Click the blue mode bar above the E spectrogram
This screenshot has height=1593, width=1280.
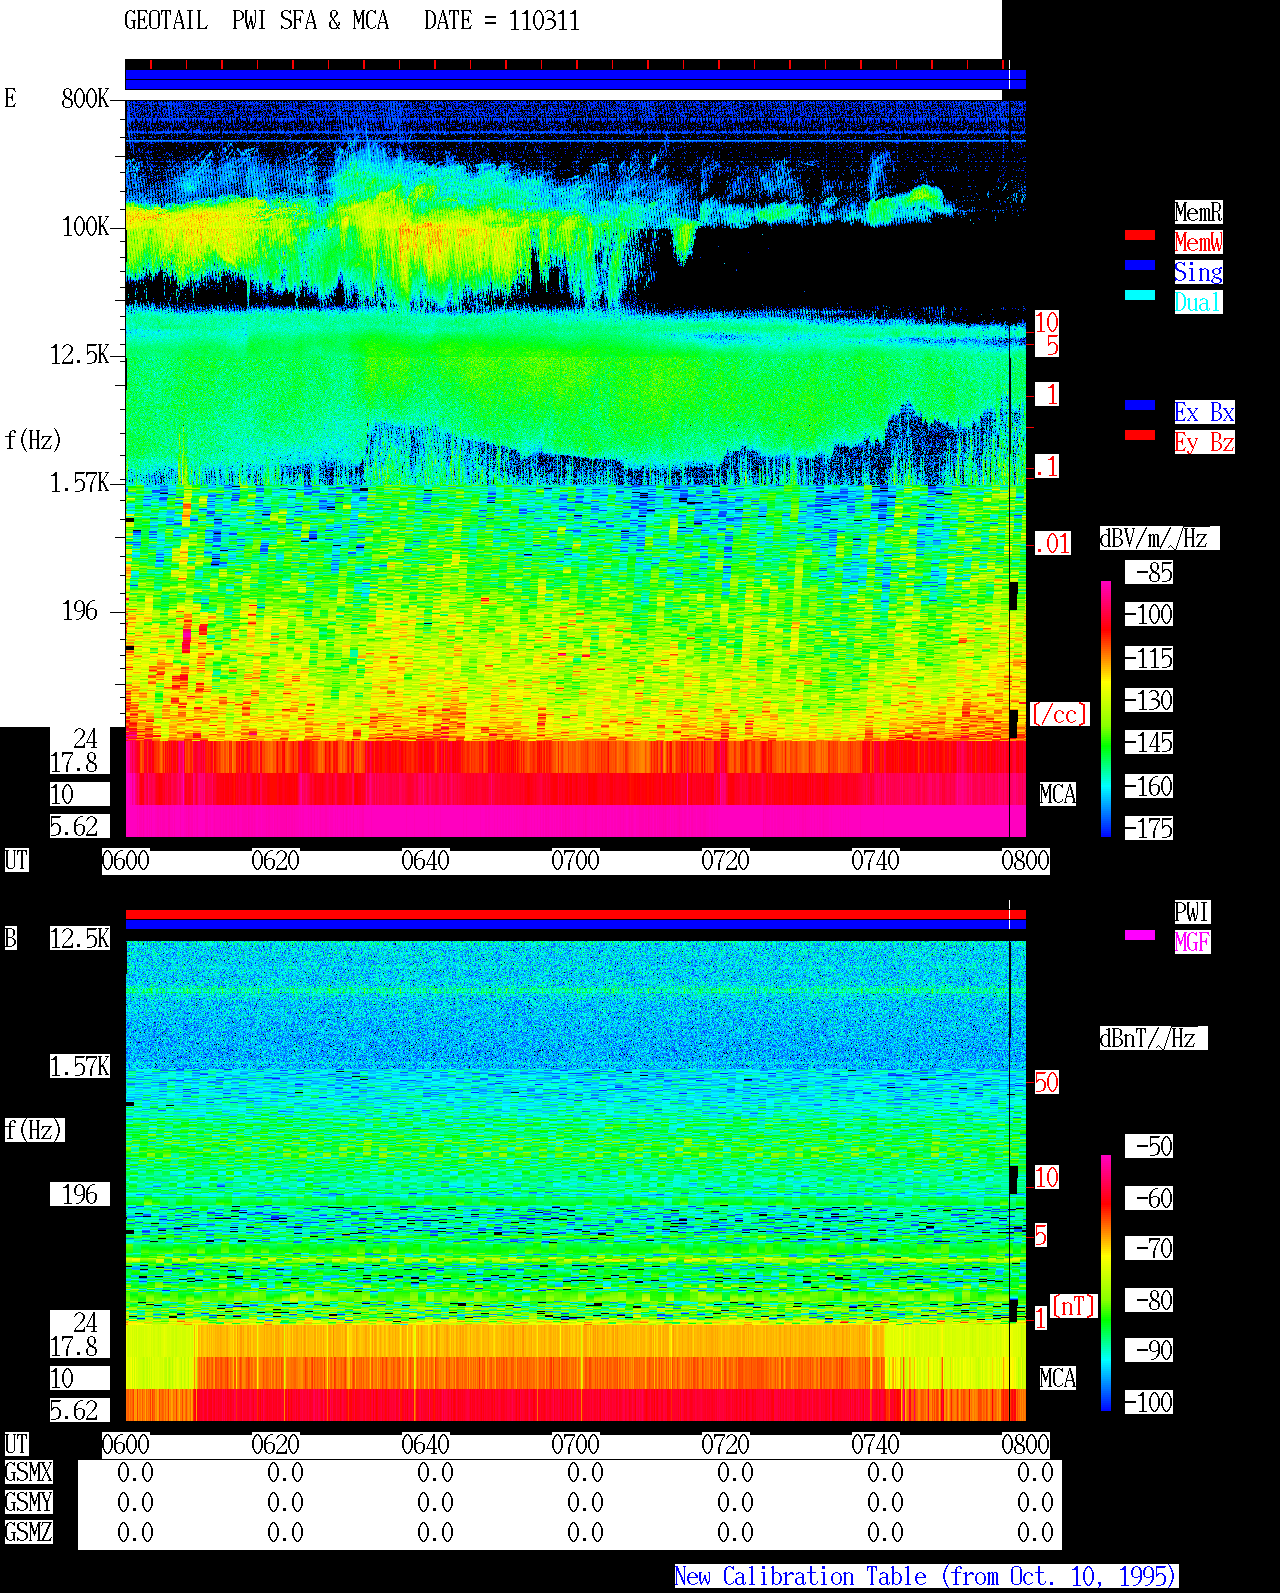575,79
